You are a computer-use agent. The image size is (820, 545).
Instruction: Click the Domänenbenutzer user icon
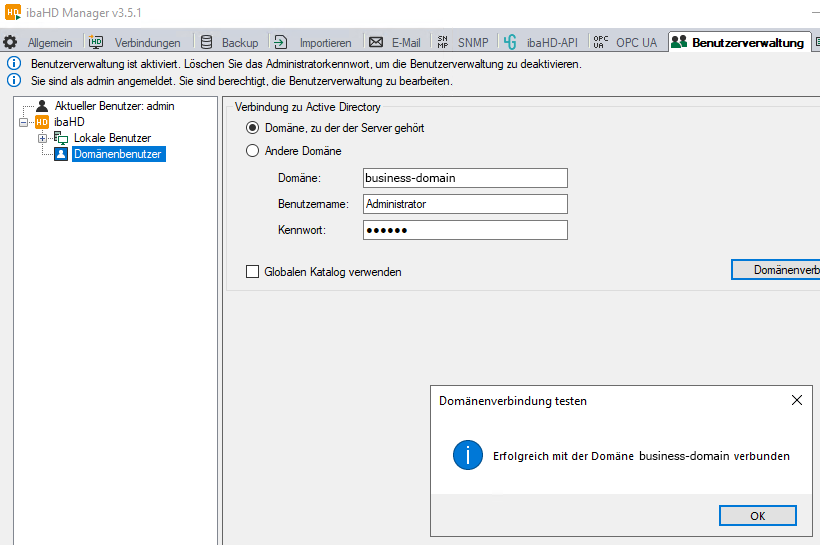coord(61,154)
